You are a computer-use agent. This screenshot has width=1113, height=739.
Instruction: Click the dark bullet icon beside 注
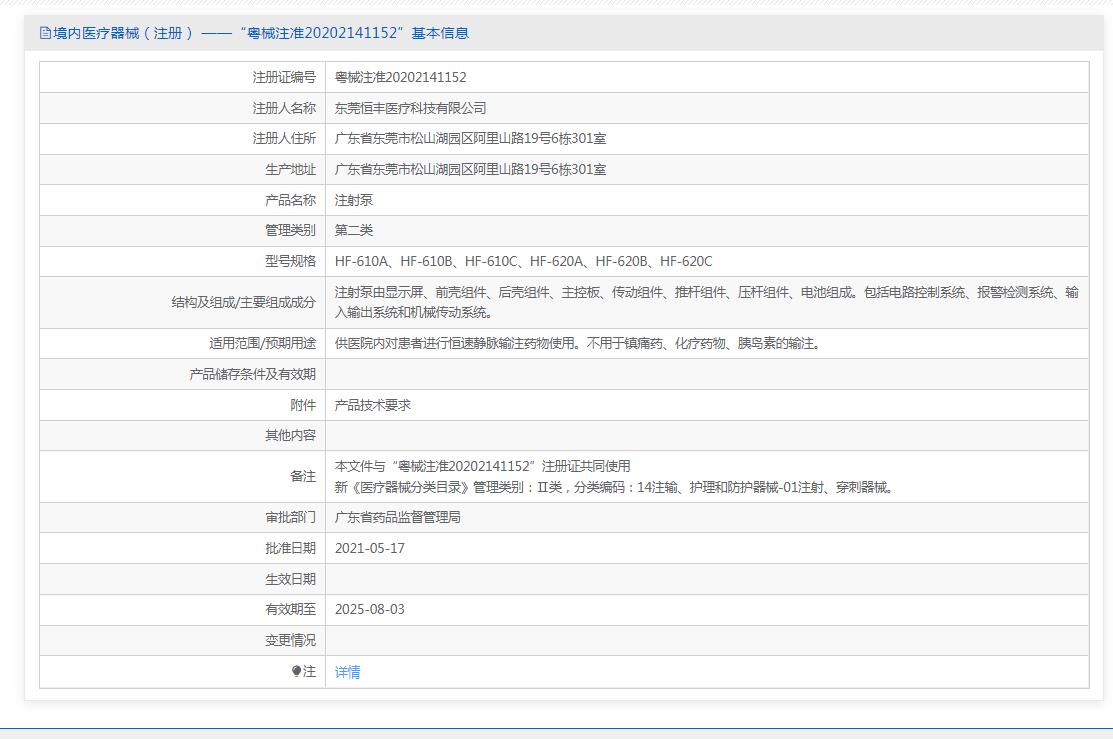point(296,672)
